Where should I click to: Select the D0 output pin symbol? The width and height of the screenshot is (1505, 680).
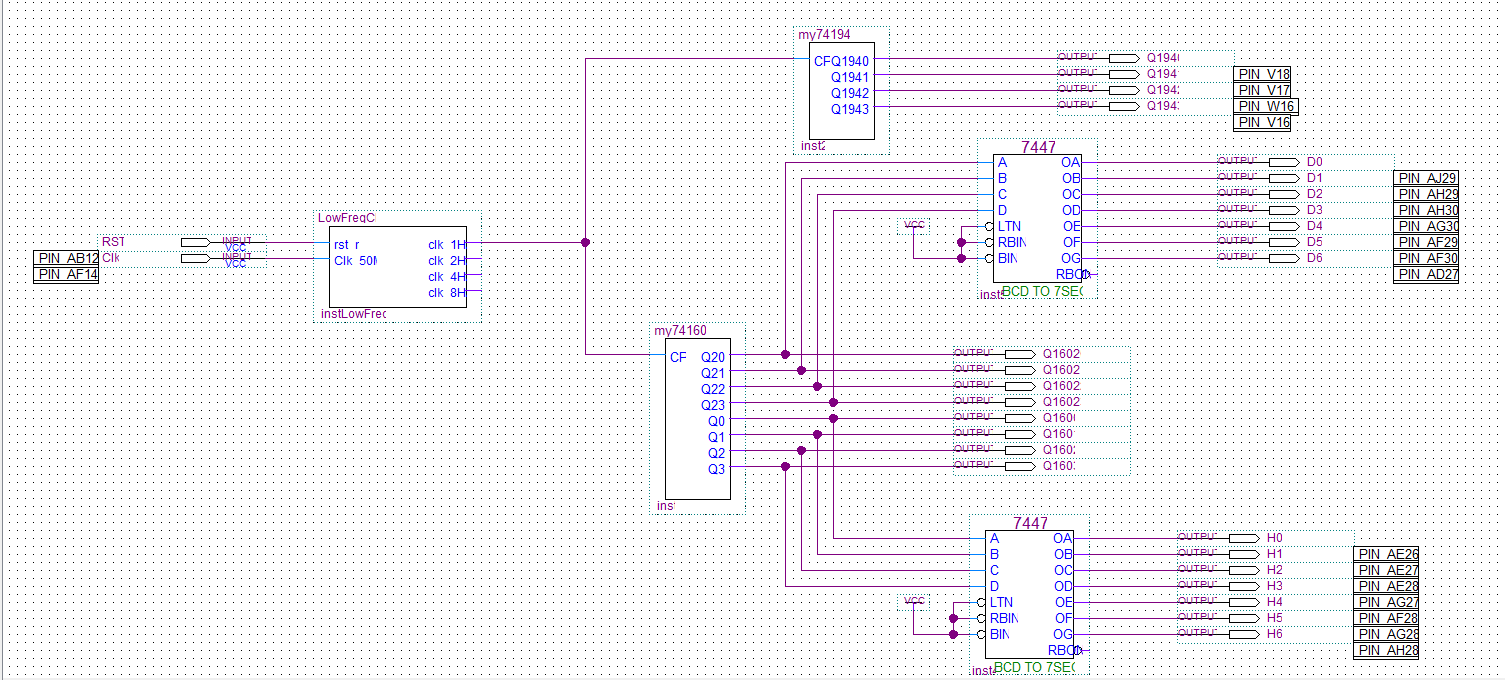click(x=1283, y=162)
